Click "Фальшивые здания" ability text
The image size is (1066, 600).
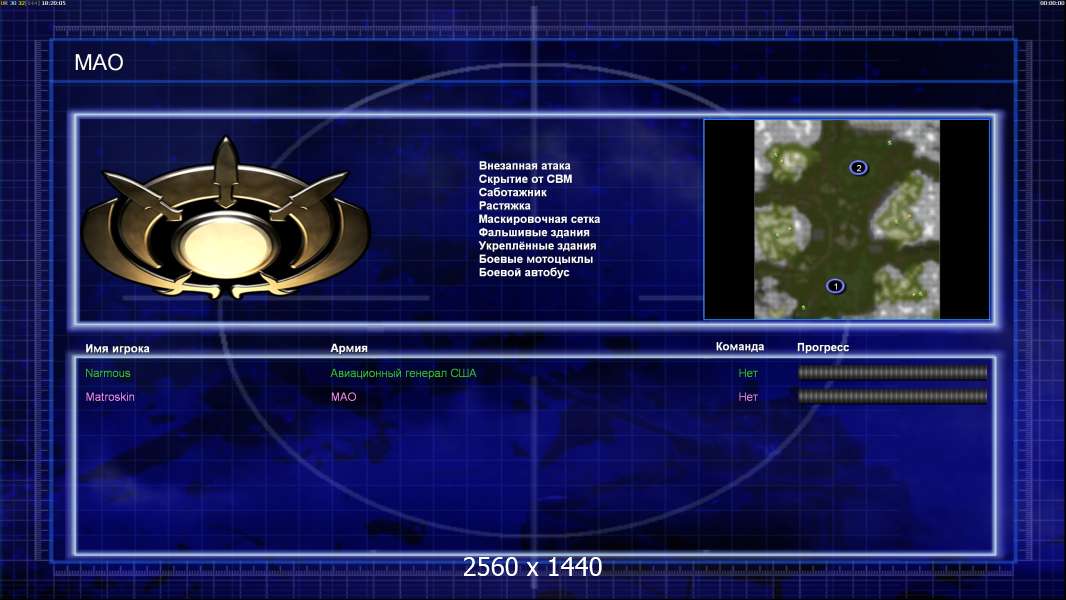pyautogui.click(x=534, y=232)
